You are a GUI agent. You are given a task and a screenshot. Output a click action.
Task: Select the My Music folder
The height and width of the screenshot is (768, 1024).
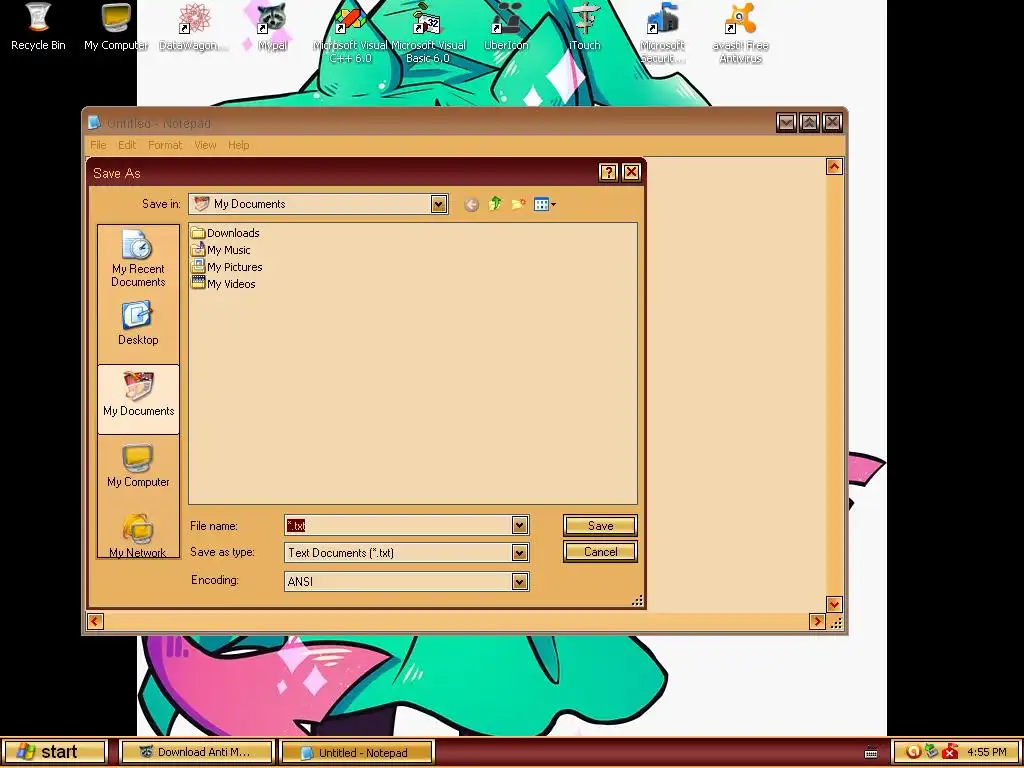click(x=221, y=250)
